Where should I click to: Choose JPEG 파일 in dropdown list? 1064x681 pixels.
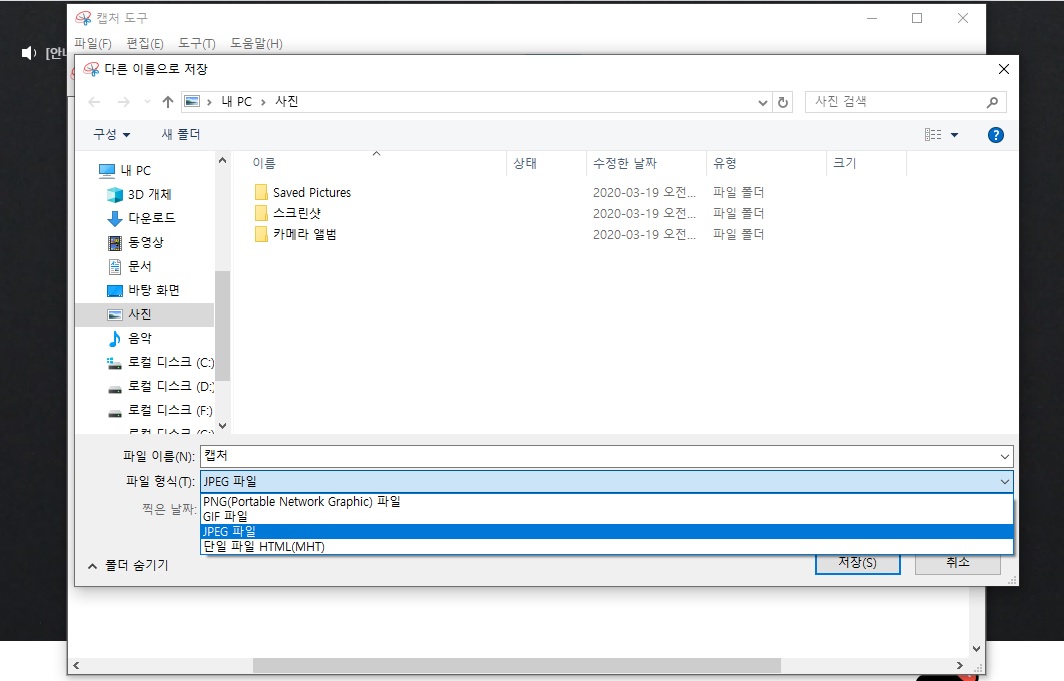click(x=607, y=531)
